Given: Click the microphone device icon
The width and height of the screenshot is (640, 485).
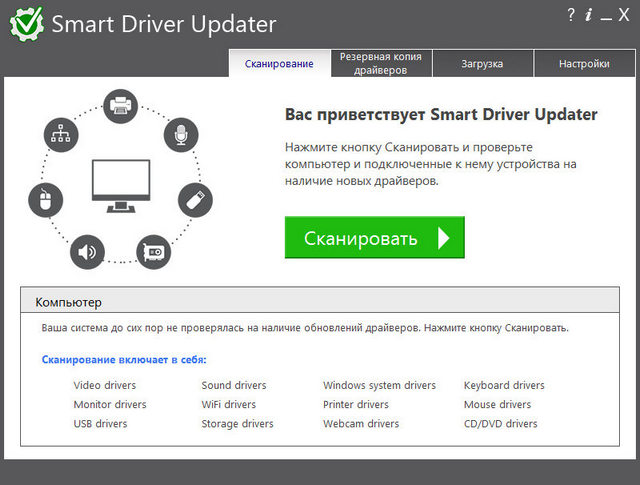Looking at the screenshot, I should pos(181,134).
